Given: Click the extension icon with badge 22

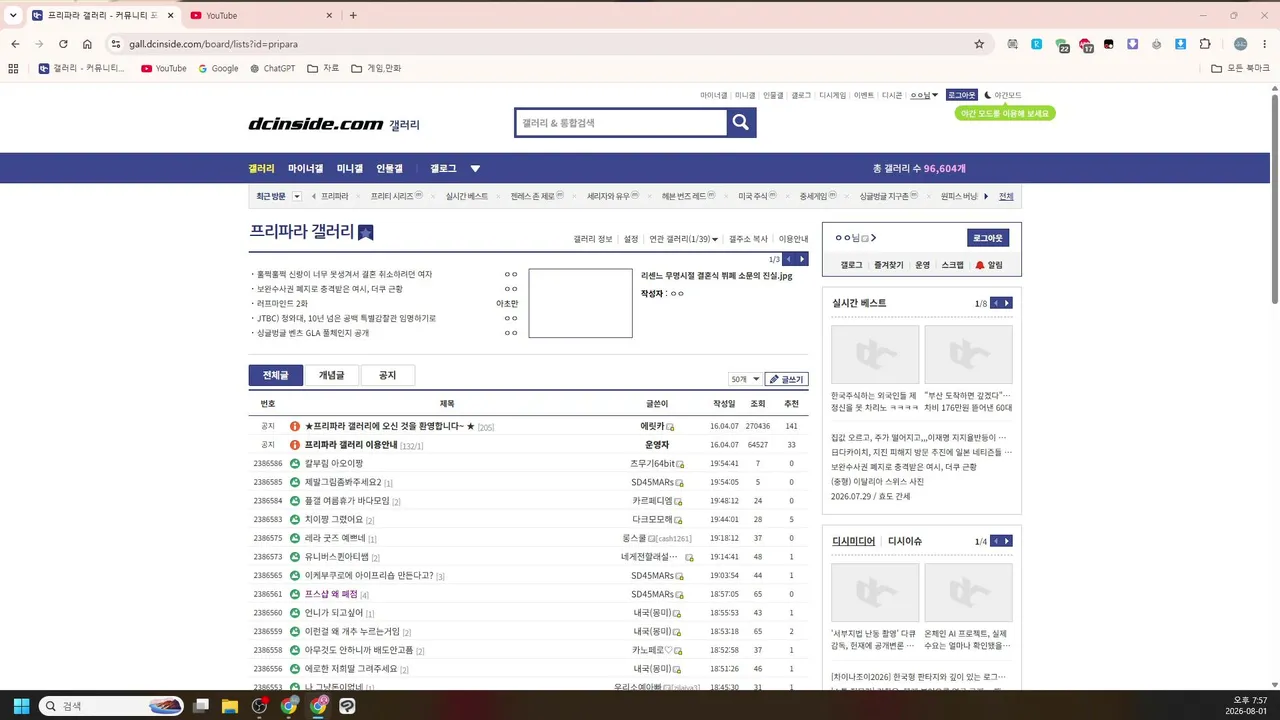Looking at the screenshot, I should (x=1062, y=45).
